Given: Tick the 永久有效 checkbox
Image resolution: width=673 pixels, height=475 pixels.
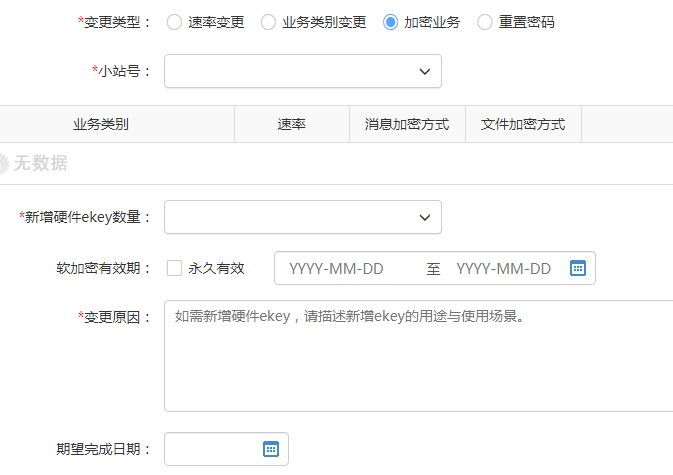Looking at the screenshot, I should click(x=174, y=268).
